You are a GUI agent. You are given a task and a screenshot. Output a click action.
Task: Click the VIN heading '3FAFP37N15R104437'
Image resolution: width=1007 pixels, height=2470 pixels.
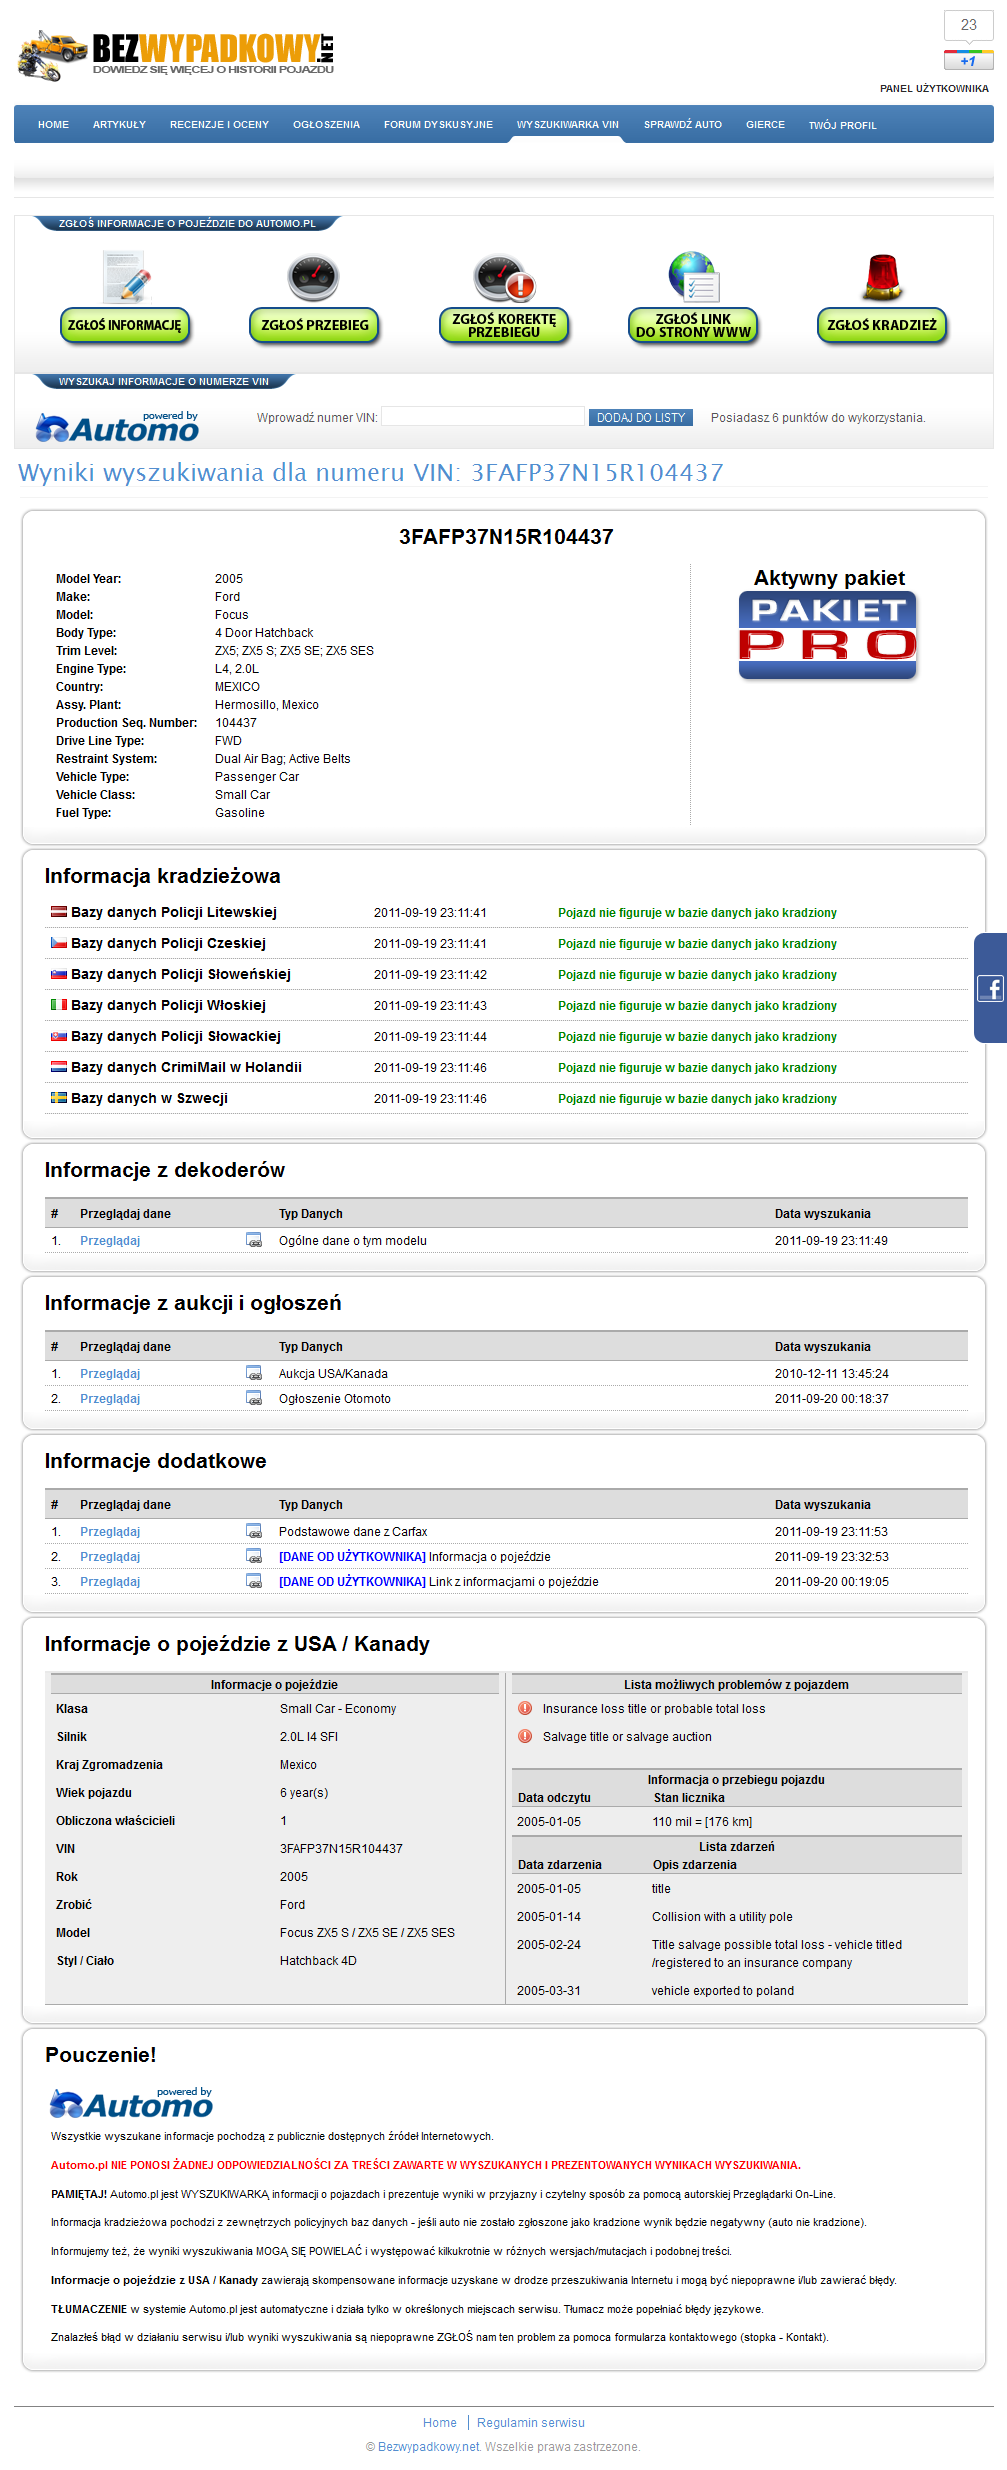pos(506,536)
